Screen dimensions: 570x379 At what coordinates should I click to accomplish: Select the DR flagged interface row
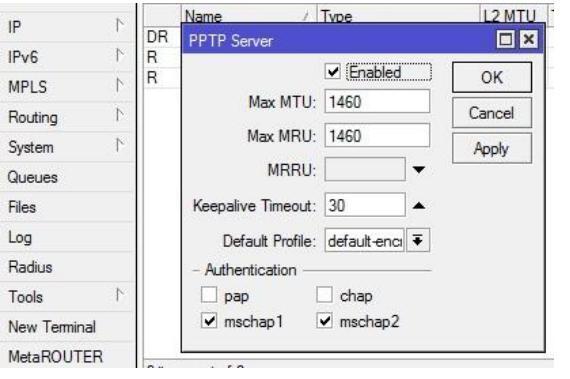[163, 37]
